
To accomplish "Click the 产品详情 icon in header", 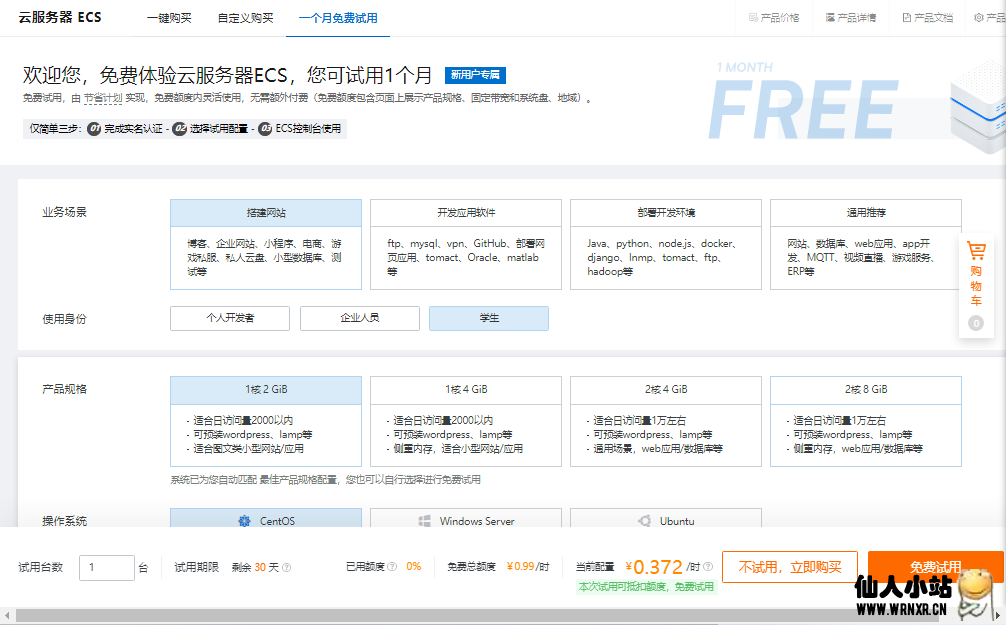I will coord(830,17).
